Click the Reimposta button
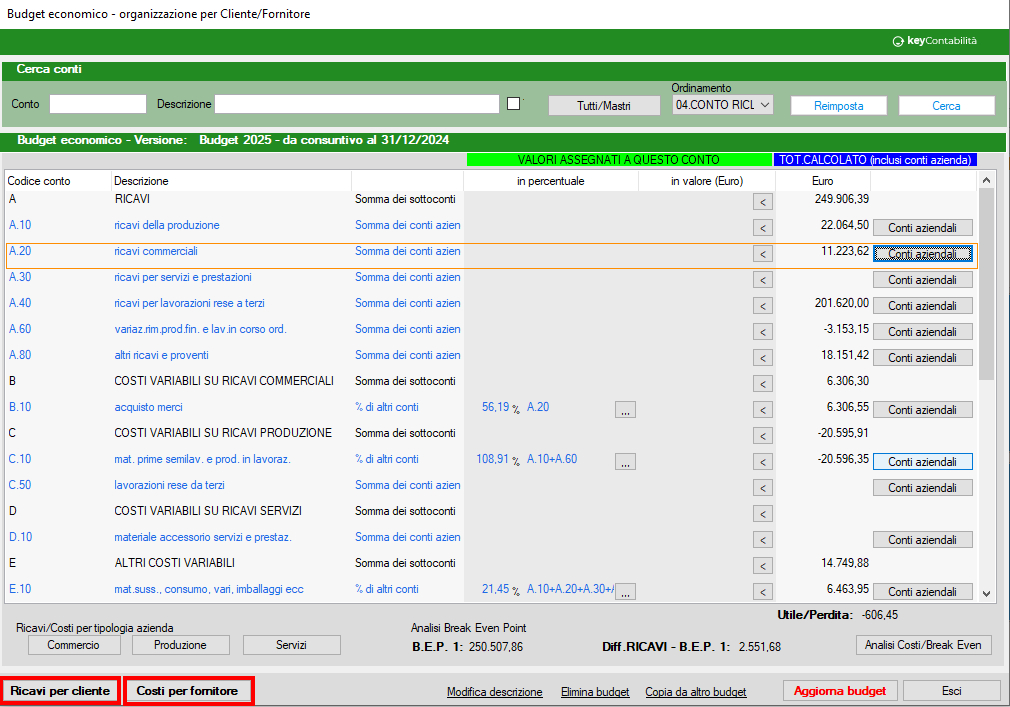The image size is (1010, 707). [x=839, y=106]
